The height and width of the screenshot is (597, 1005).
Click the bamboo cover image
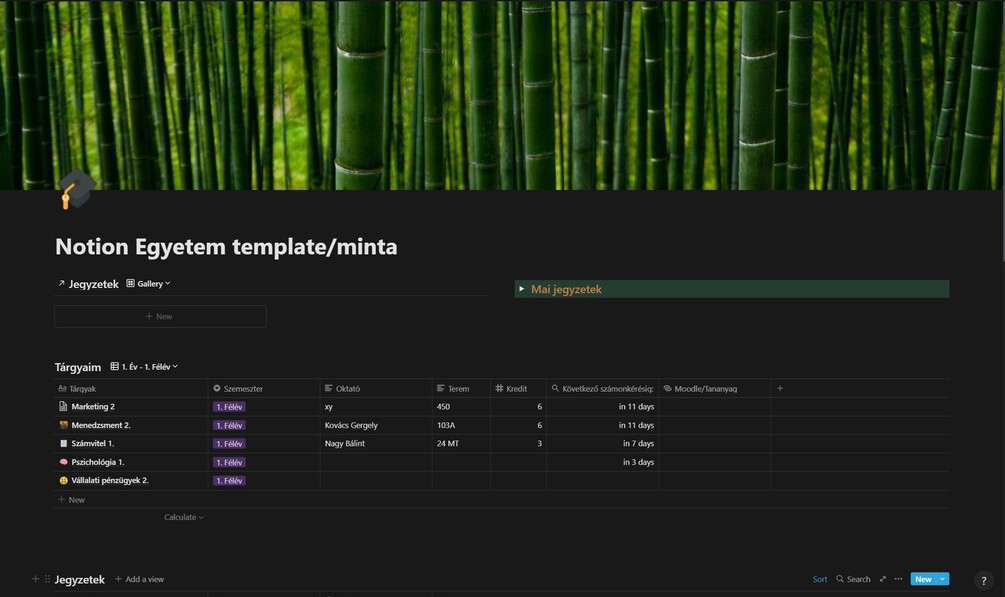[500, 95]
